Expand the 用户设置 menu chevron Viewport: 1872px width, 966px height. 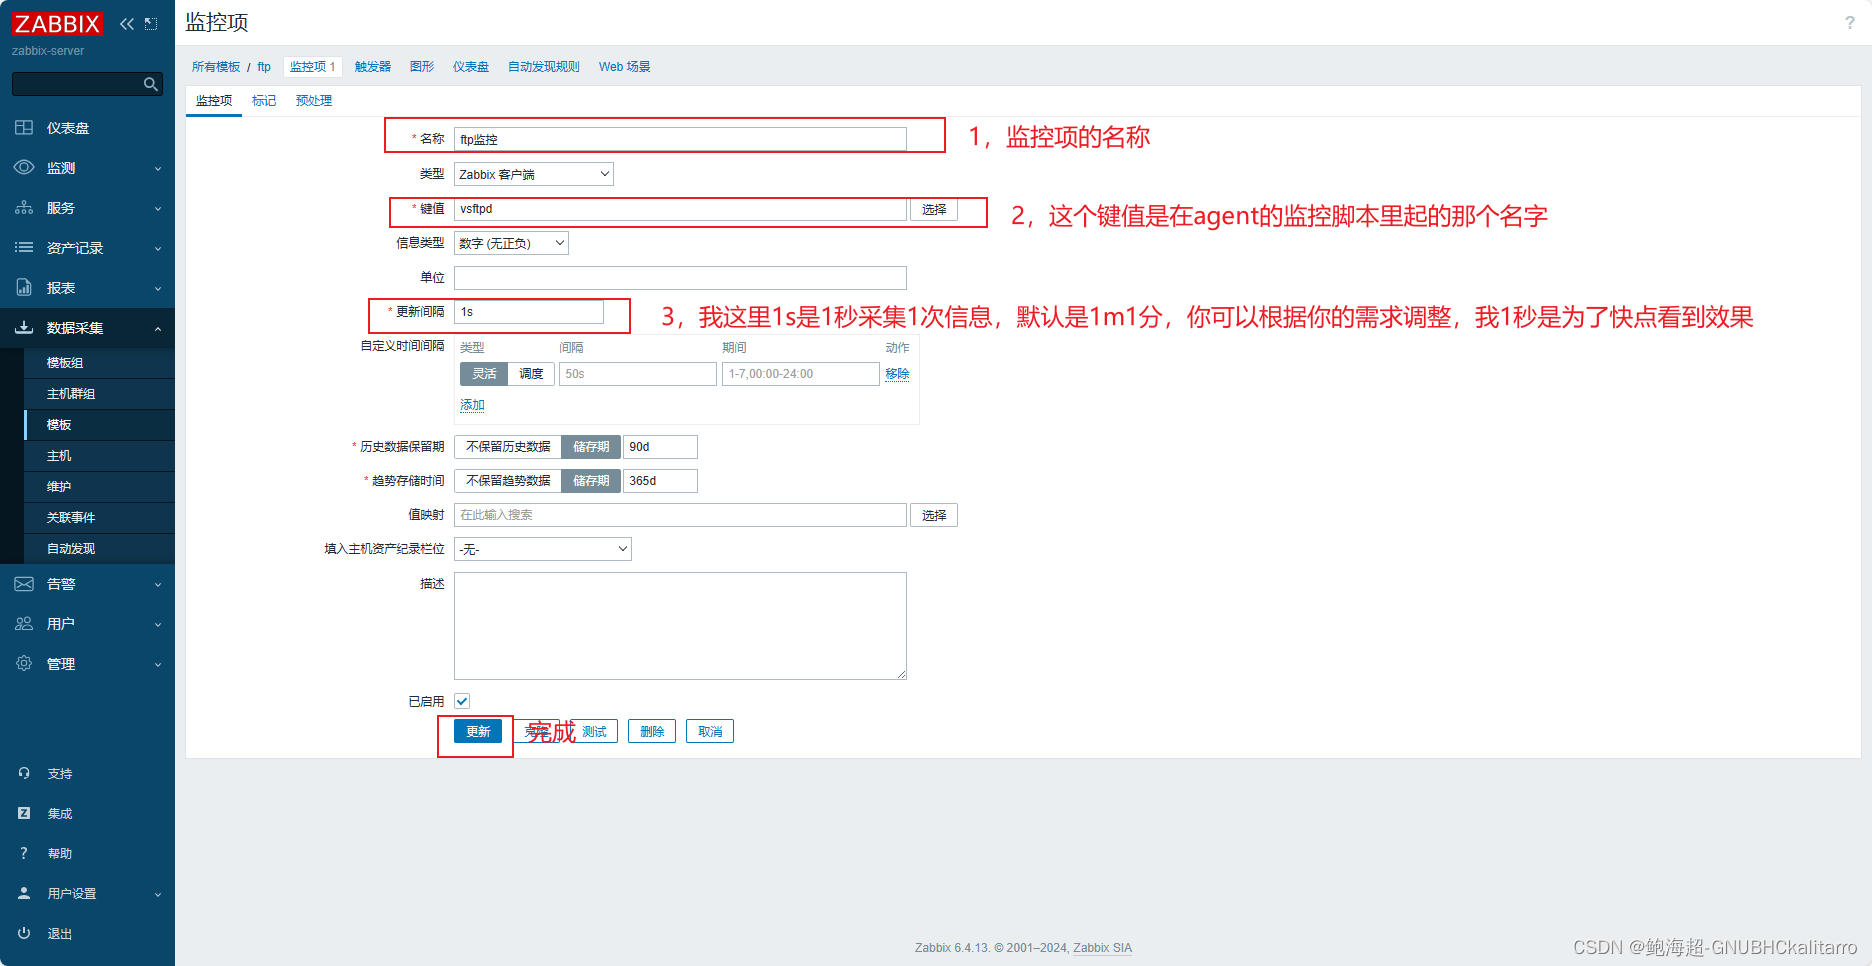click(158, 895)
